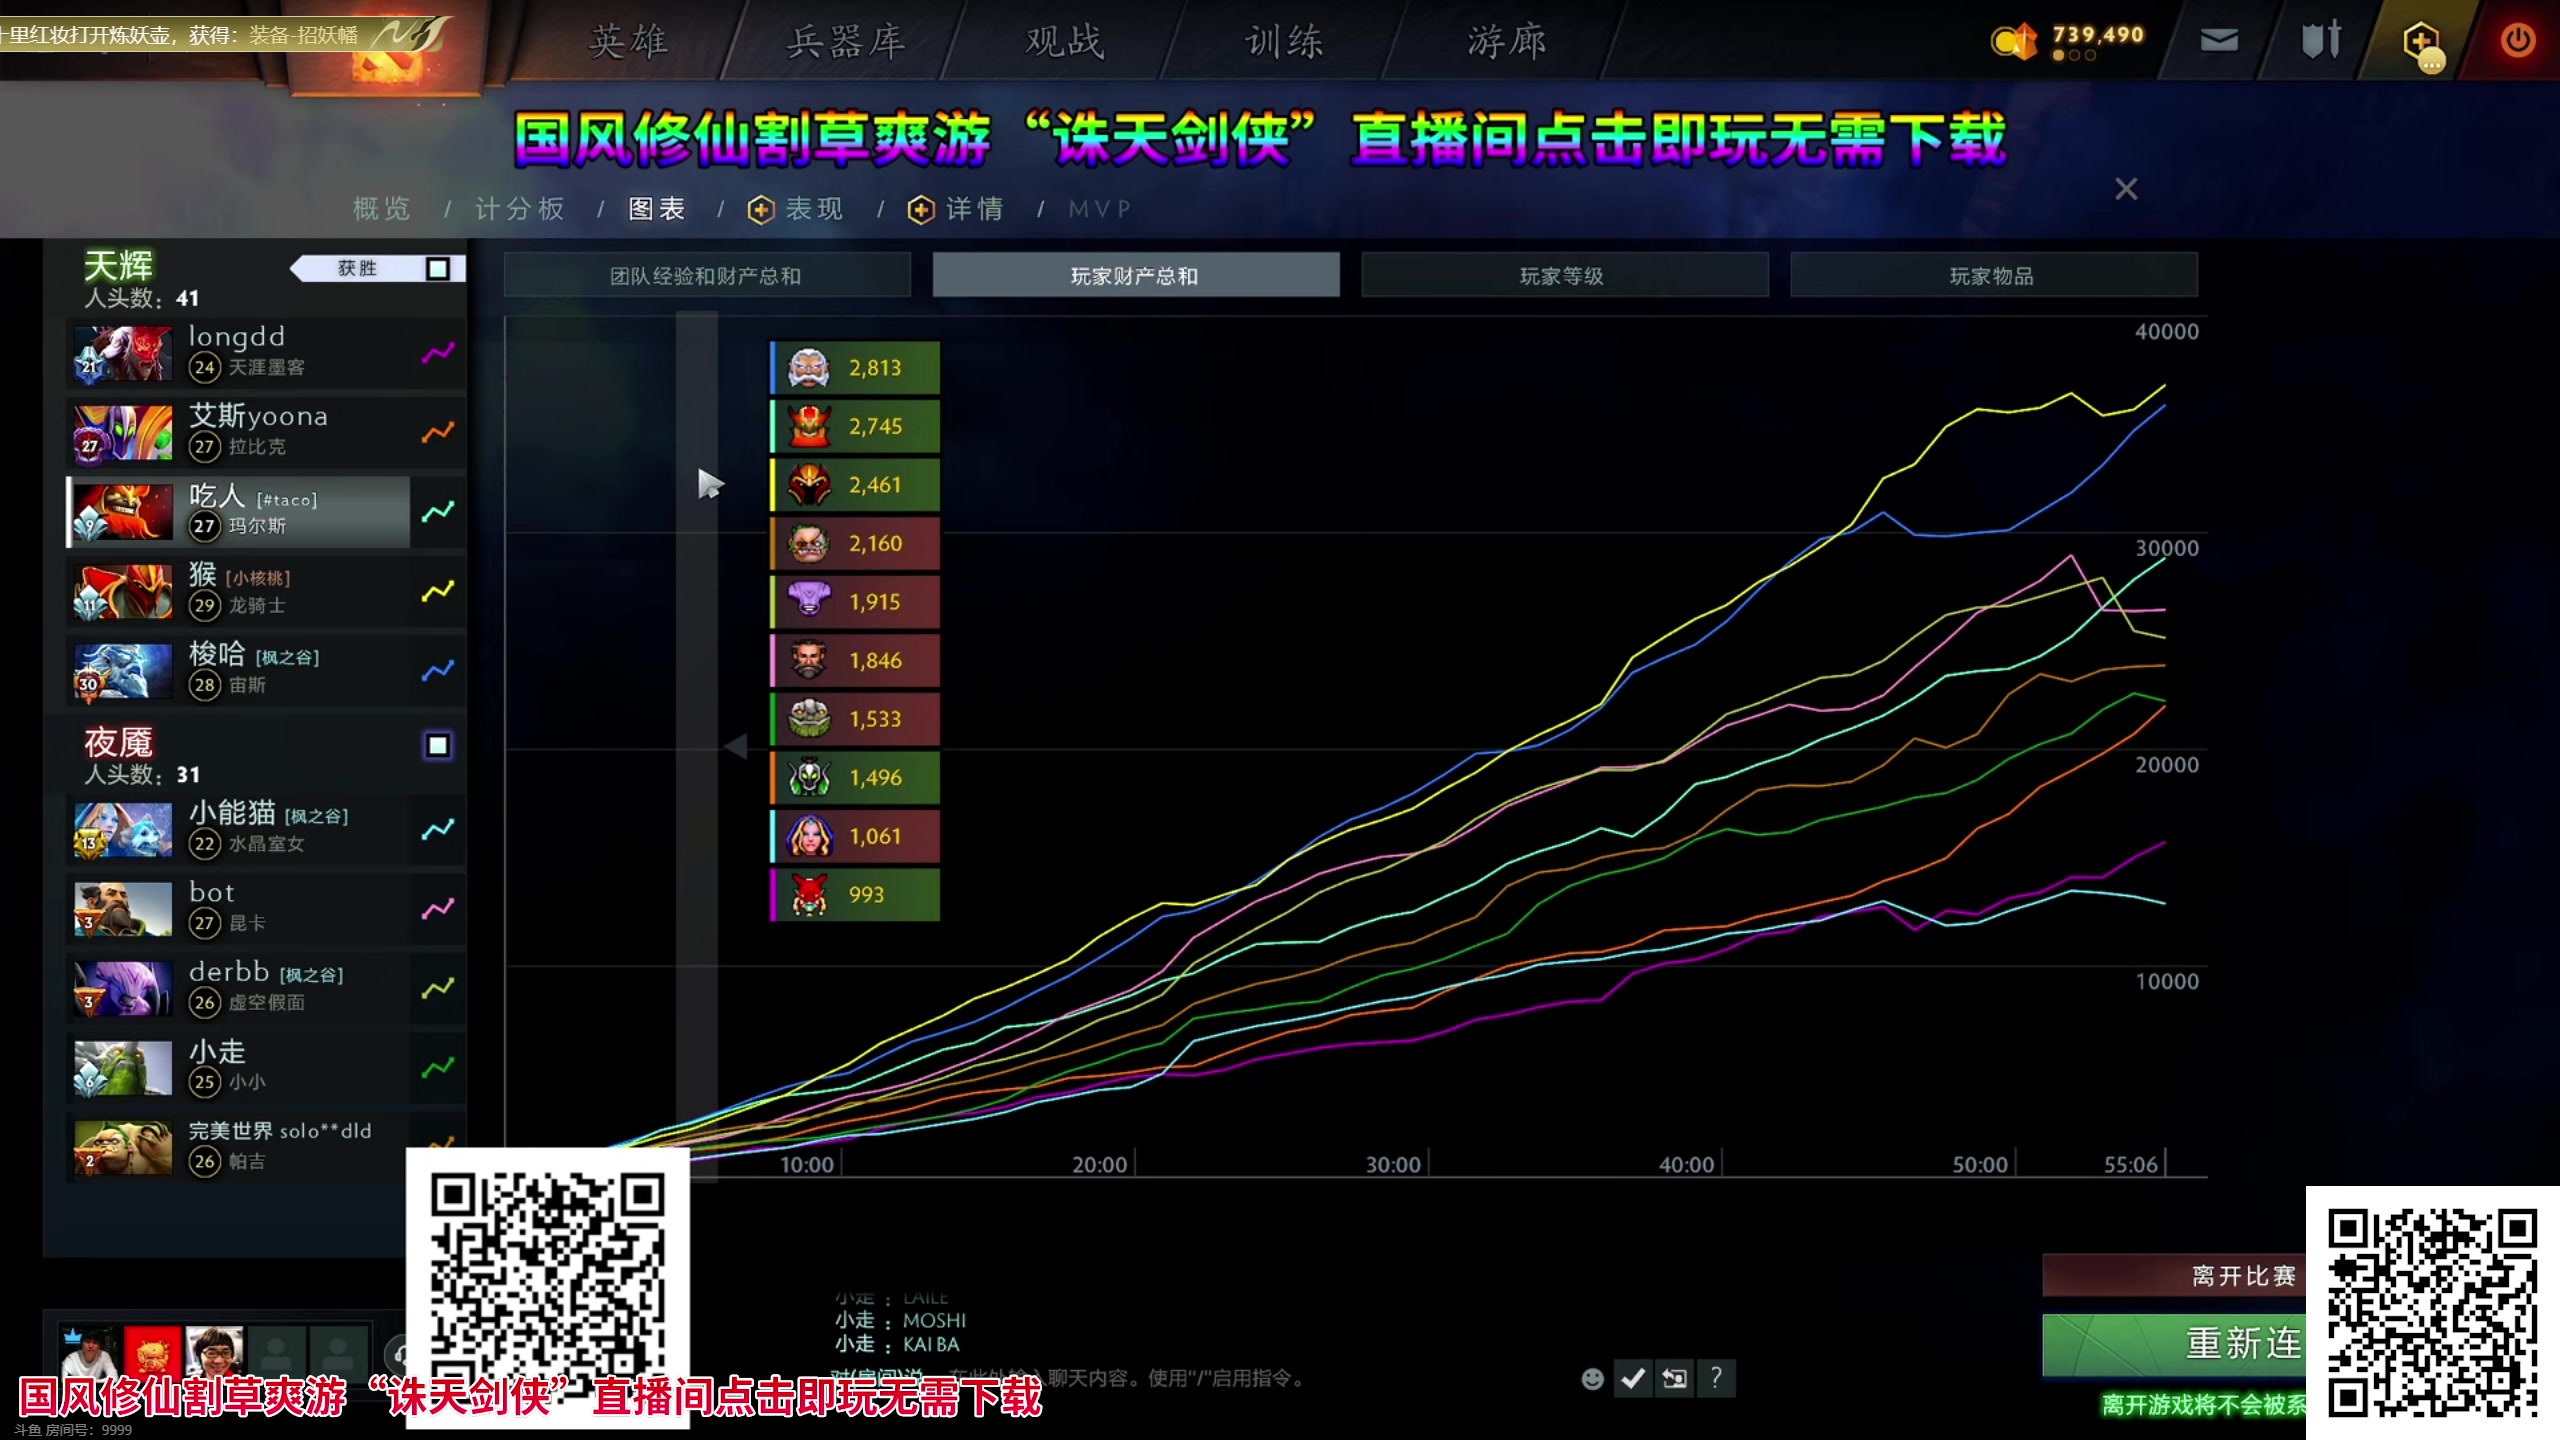Toggle 小走's green graph line
The width and height of the screenshot is (2560, 1440).
tap(438, 1067)
